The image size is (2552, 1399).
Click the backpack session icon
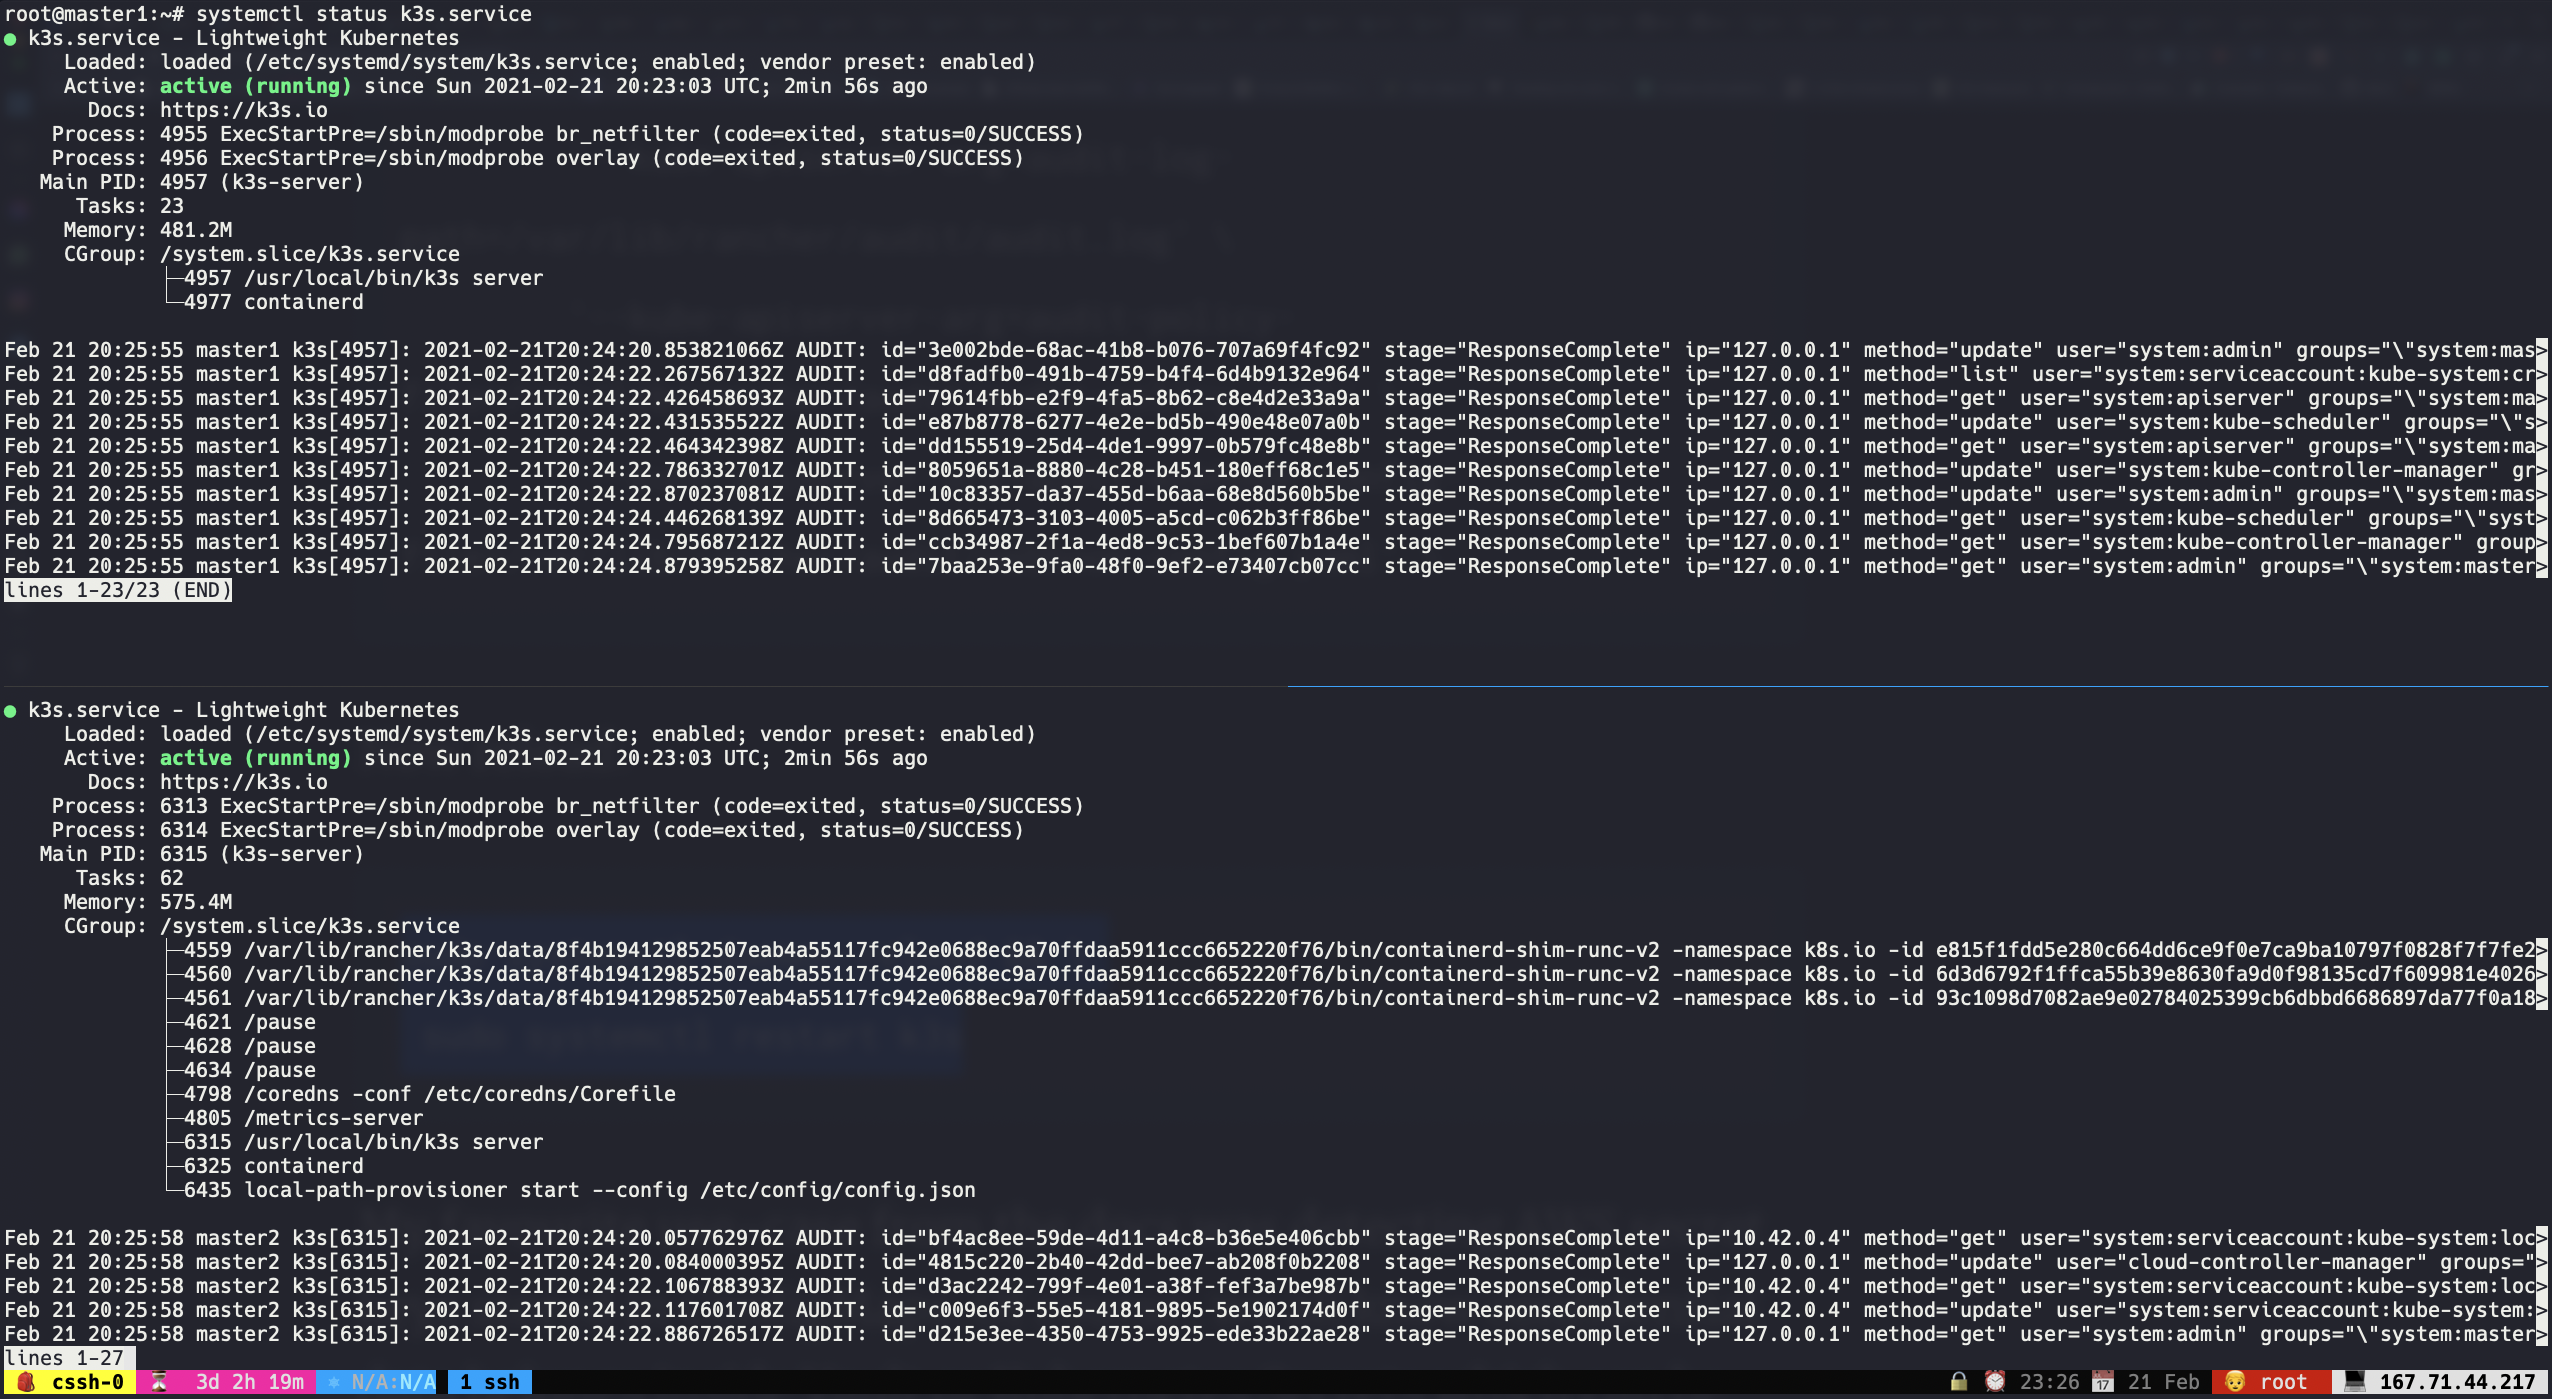27,1382
